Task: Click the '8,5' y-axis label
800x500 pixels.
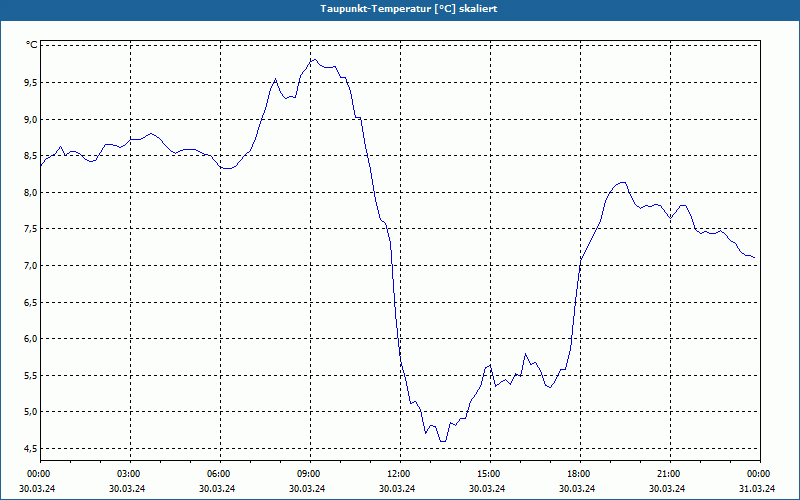Action: [32, 156]
